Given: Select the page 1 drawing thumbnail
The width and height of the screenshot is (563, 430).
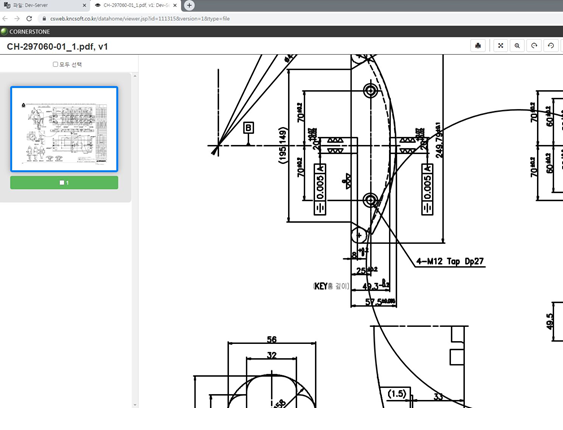Looking at the screenshot, I should tap(64, 129).
